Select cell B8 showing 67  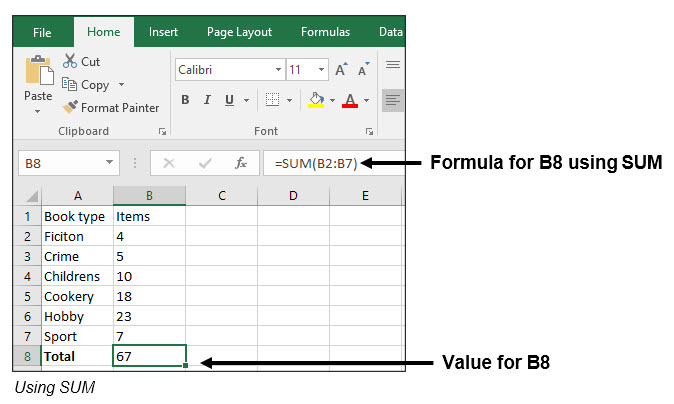tap(149, 356)
